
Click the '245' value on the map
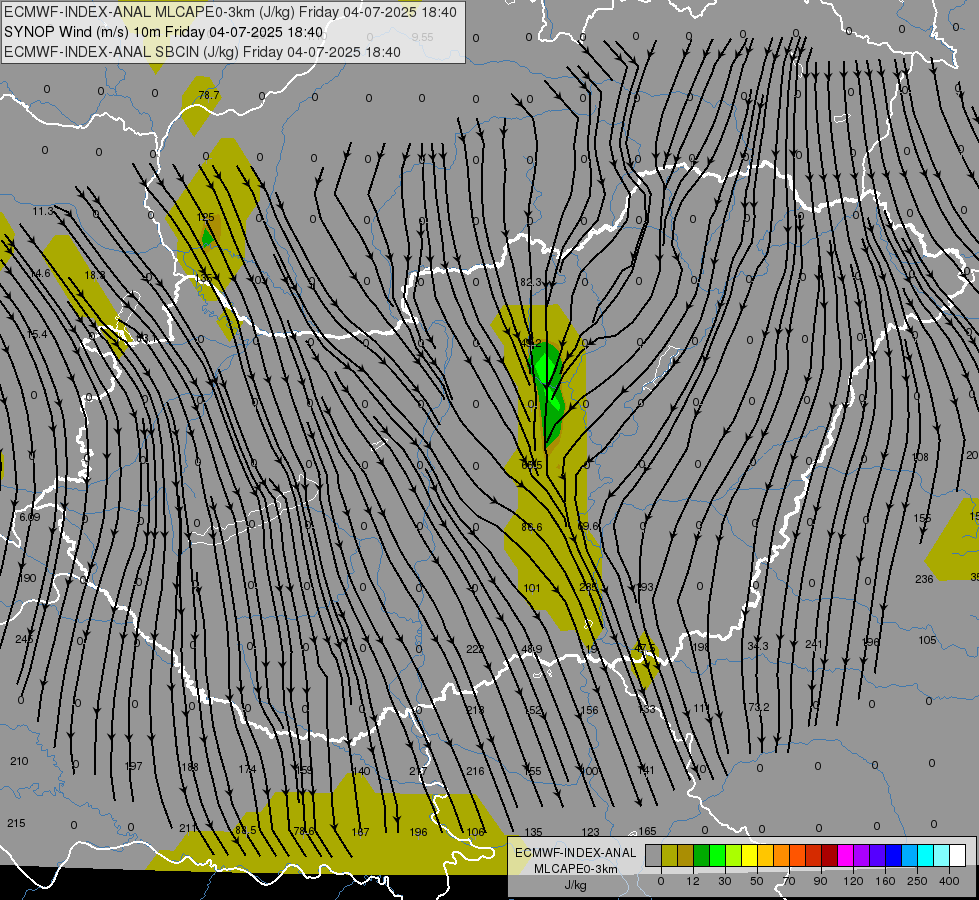click(x=24, y=639)
